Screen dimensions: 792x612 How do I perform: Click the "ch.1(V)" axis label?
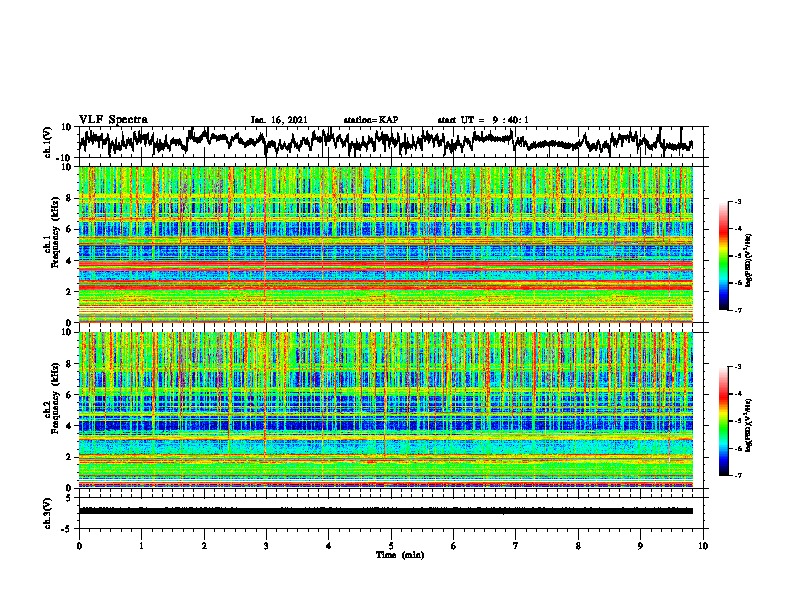point(48,142)
